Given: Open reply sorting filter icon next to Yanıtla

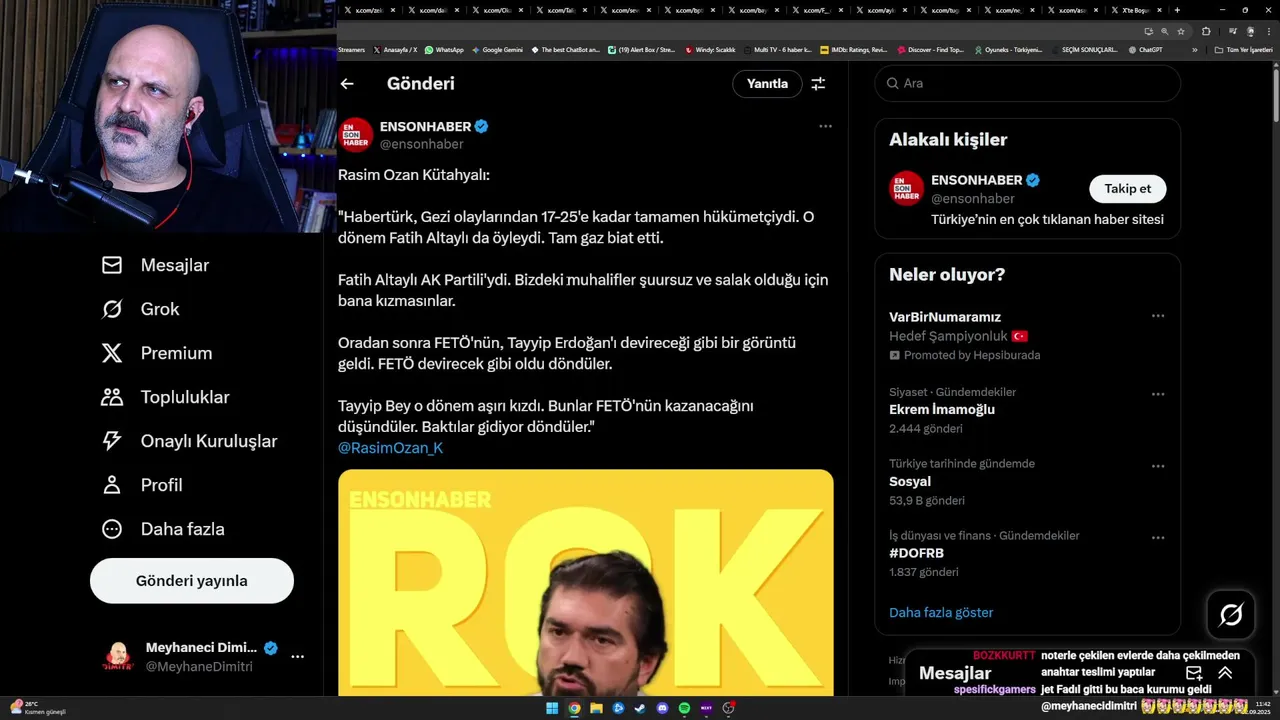Looking at the screenshot, I should pyautogui.click(x=818, y=84).
